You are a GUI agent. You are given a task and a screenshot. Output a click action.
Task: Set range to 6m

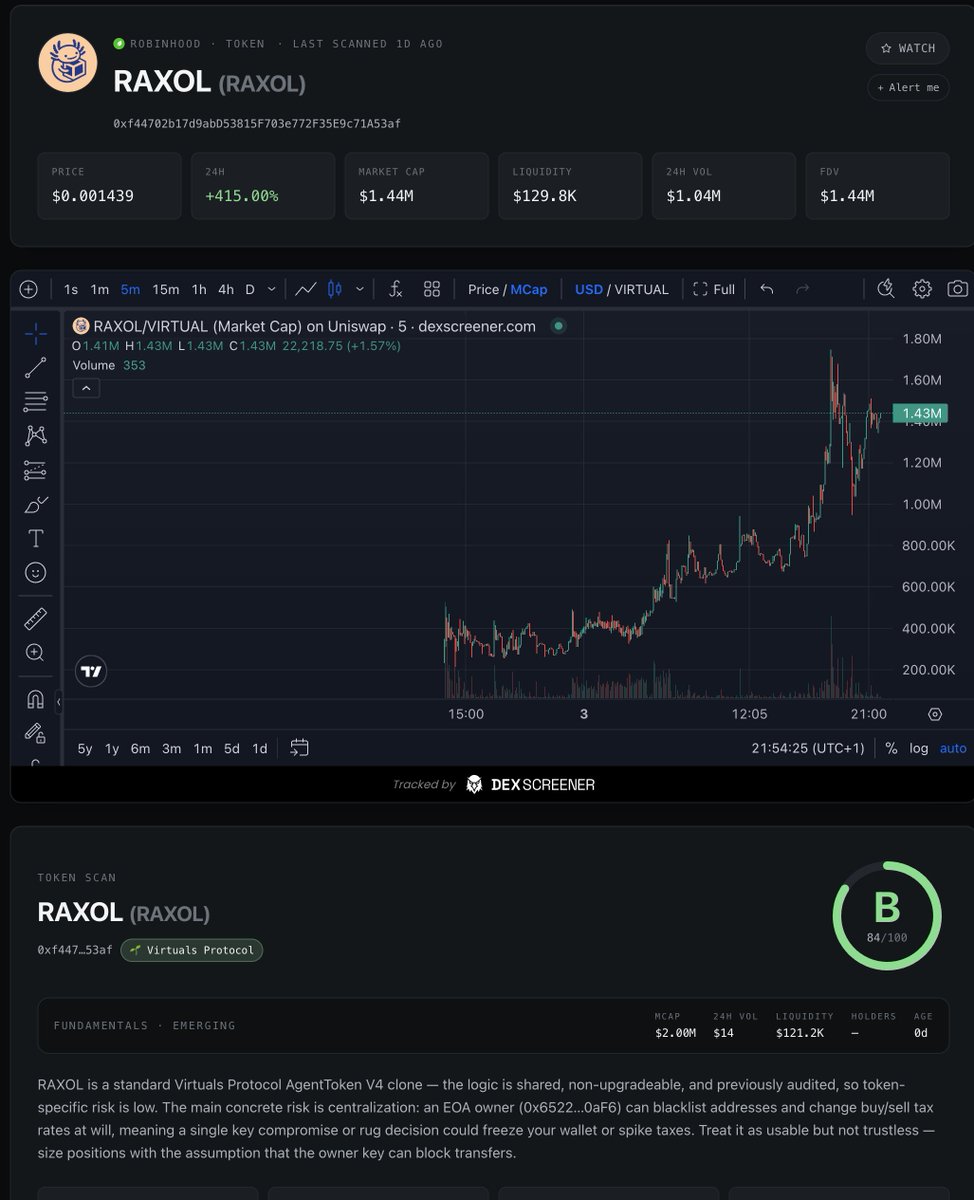point(140,748)
